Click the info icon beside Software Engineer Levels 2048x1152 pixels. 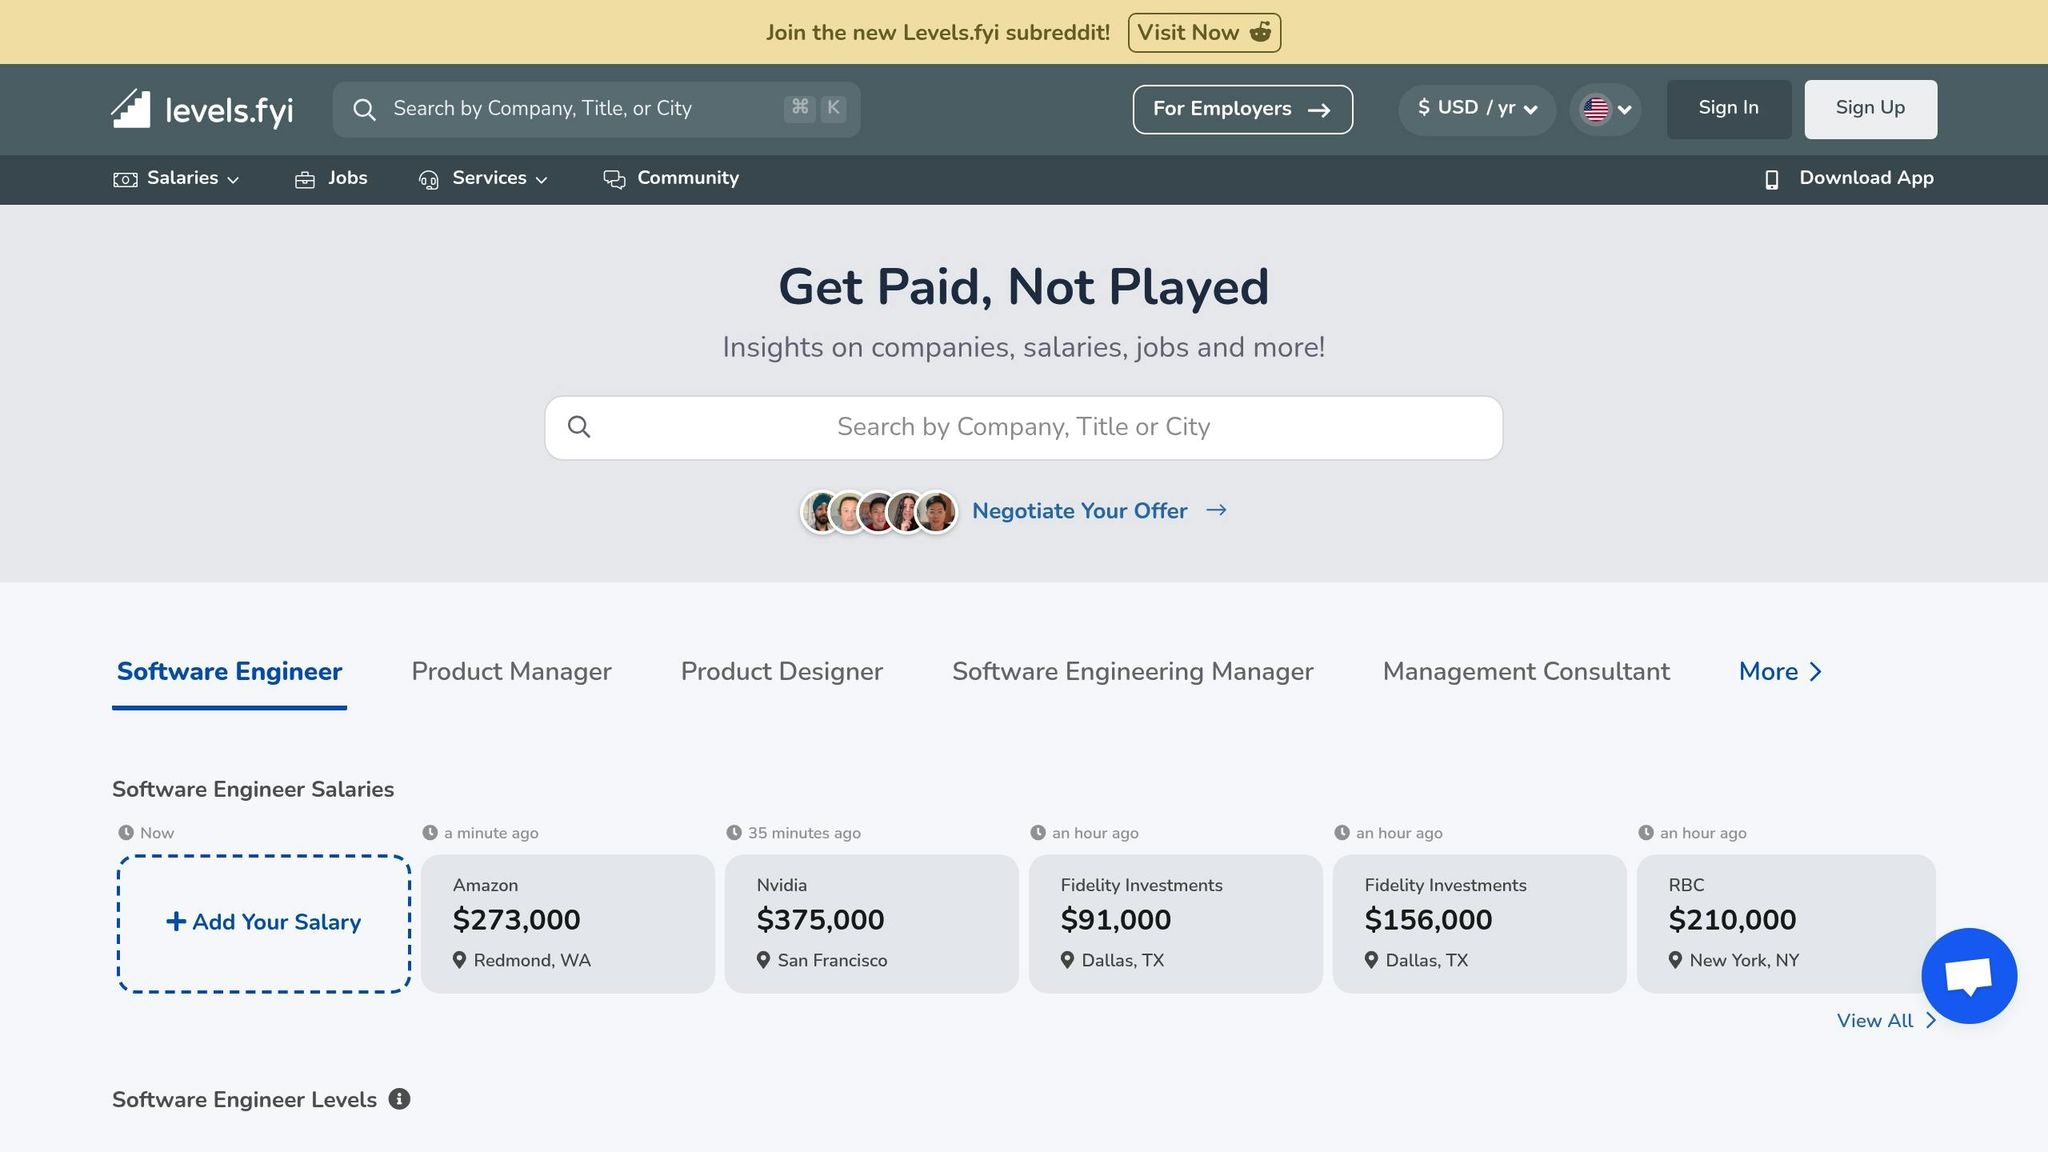coord(399,1099)
